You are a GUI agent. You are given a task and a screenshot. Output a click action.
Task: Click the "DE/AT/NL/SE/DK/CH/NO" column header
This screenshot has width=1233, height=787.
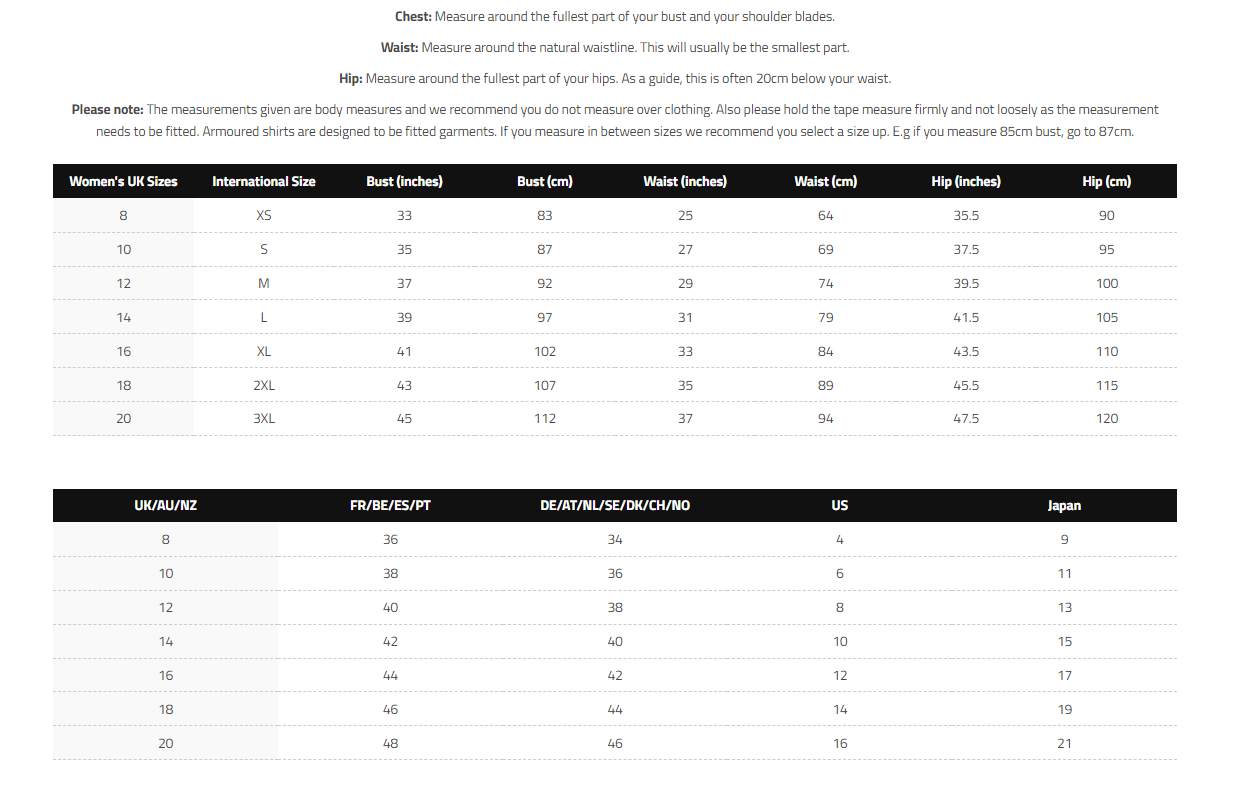coord(615,505)
